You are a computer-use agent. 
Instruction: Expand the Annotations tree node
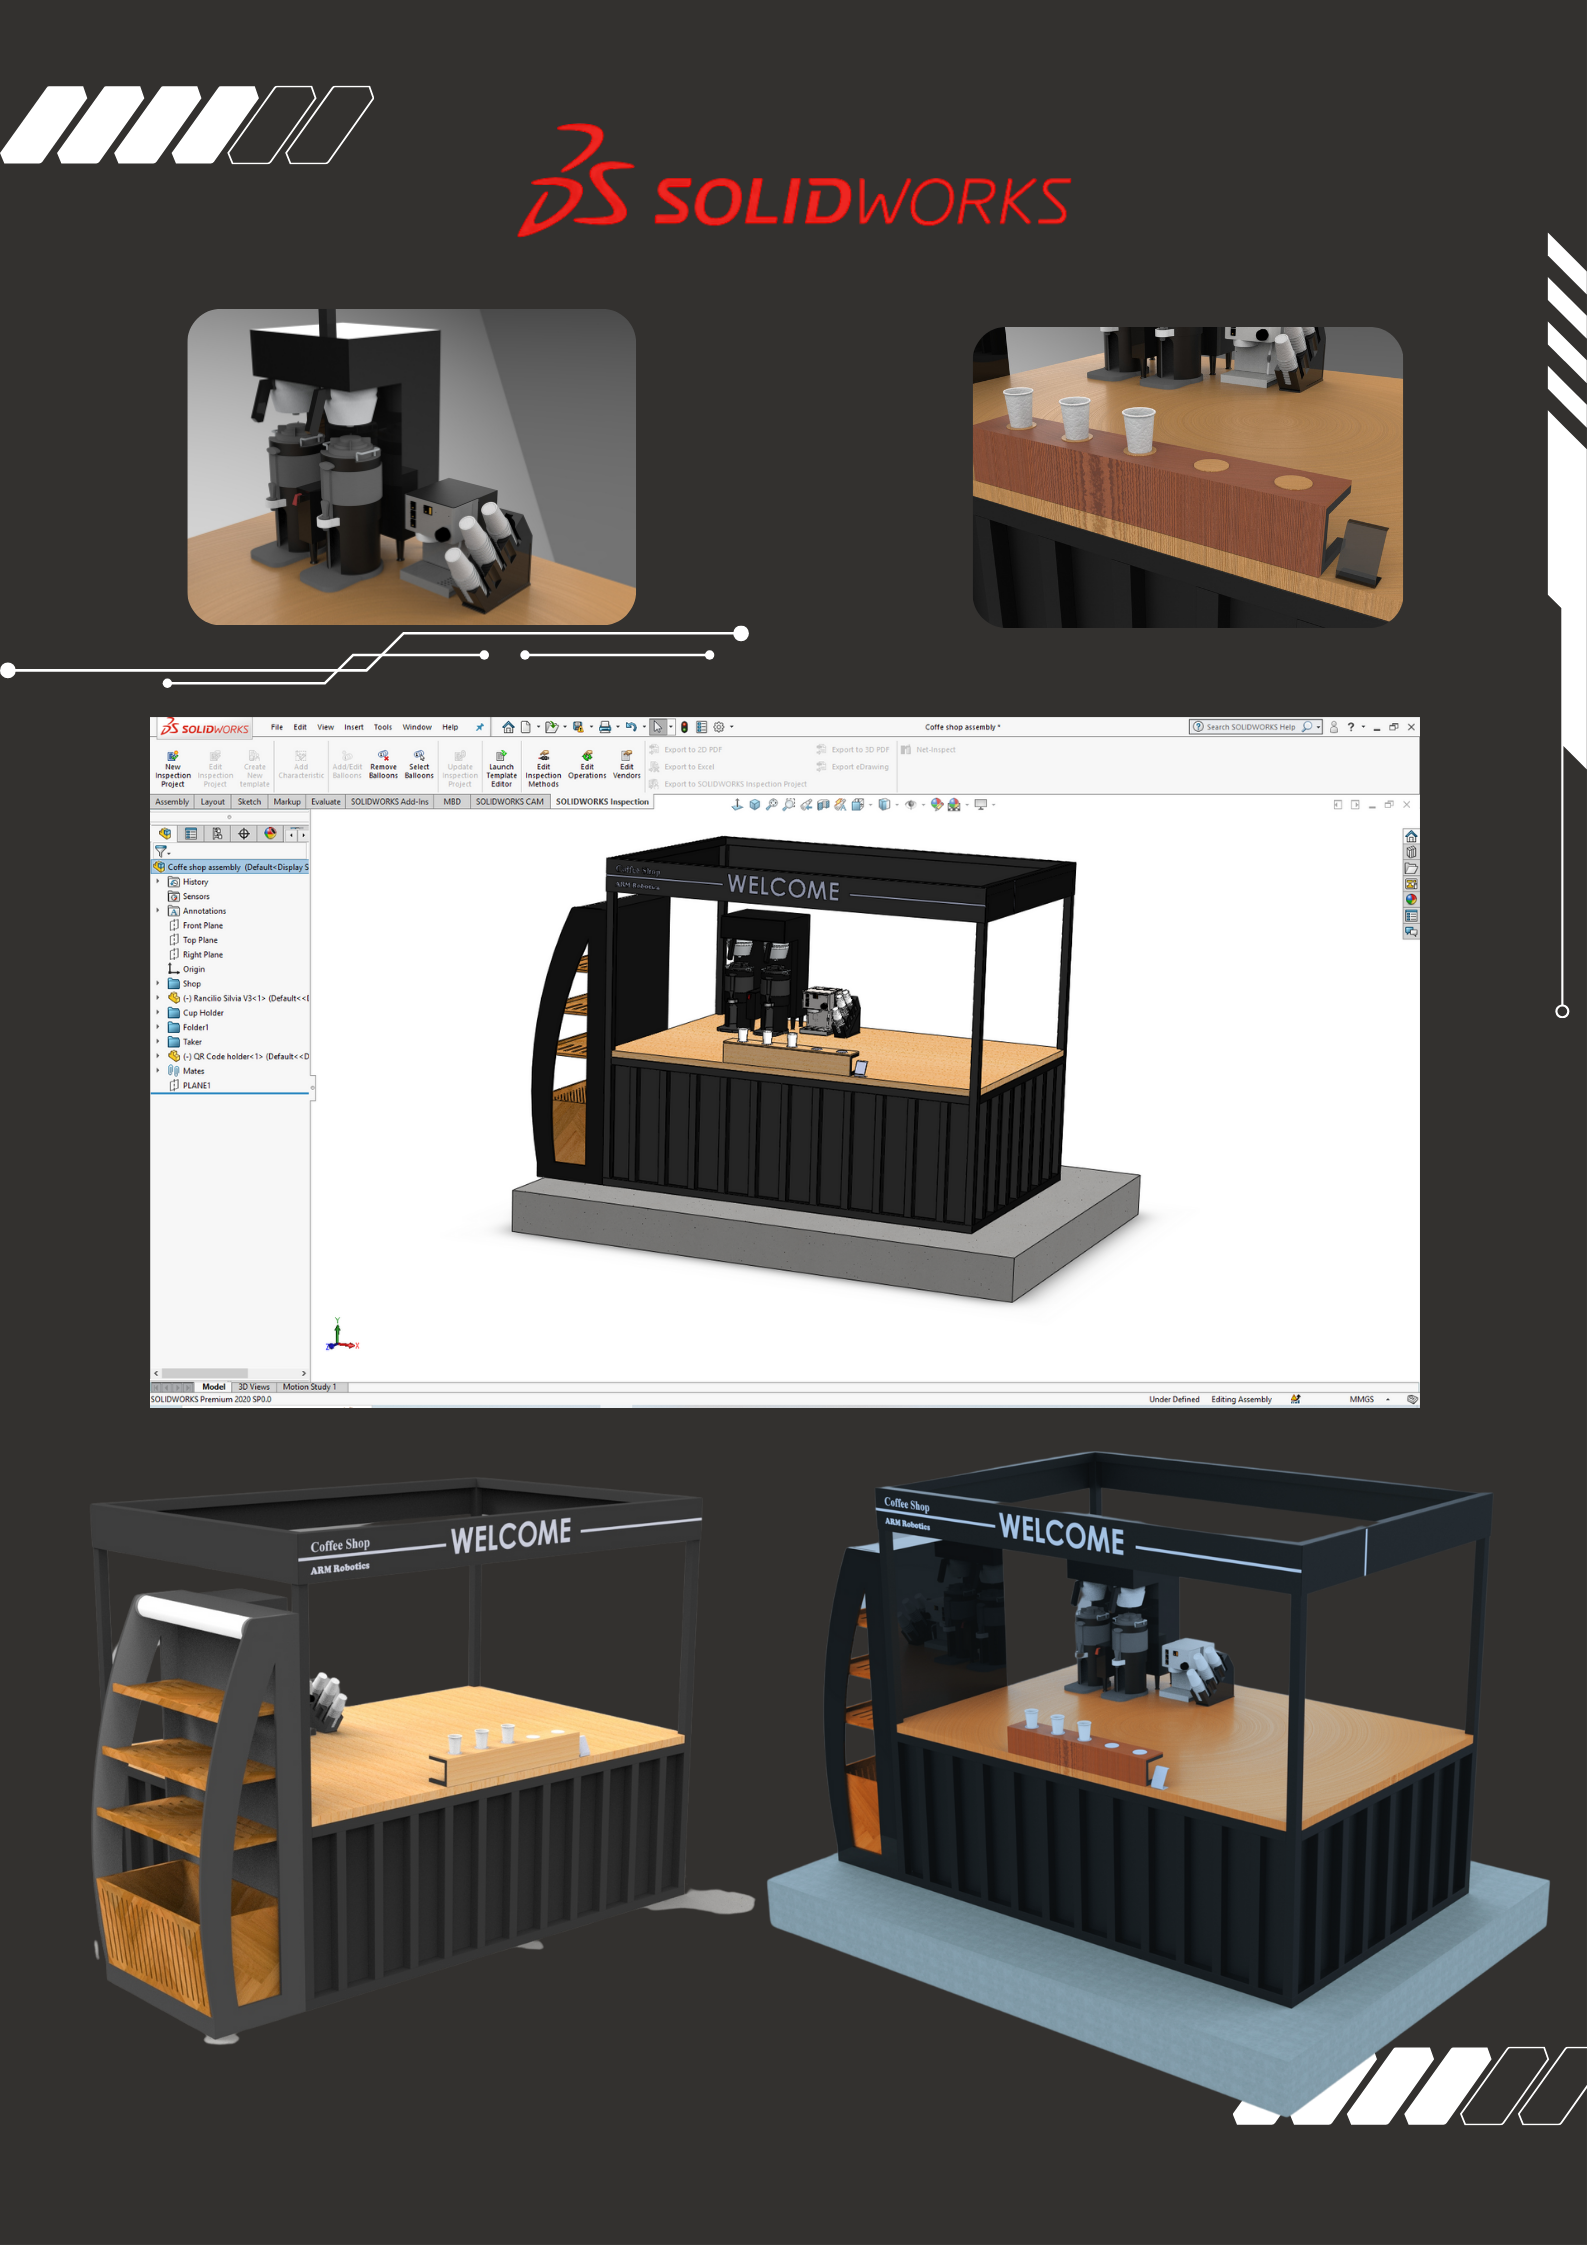pyautogui.click(x=158, y=911)
